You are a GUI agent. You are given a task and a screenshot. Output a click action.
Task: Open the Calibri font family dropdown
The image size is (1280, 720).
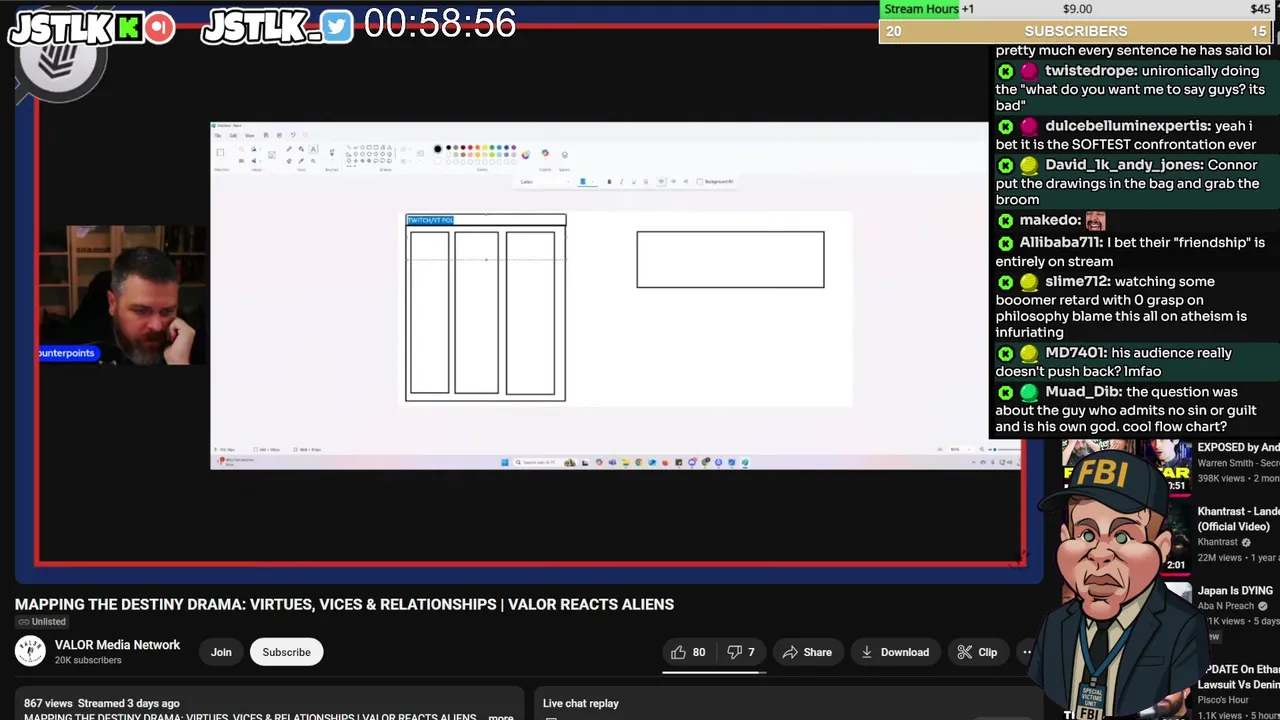pyautogui.click(x=546, y=181)
